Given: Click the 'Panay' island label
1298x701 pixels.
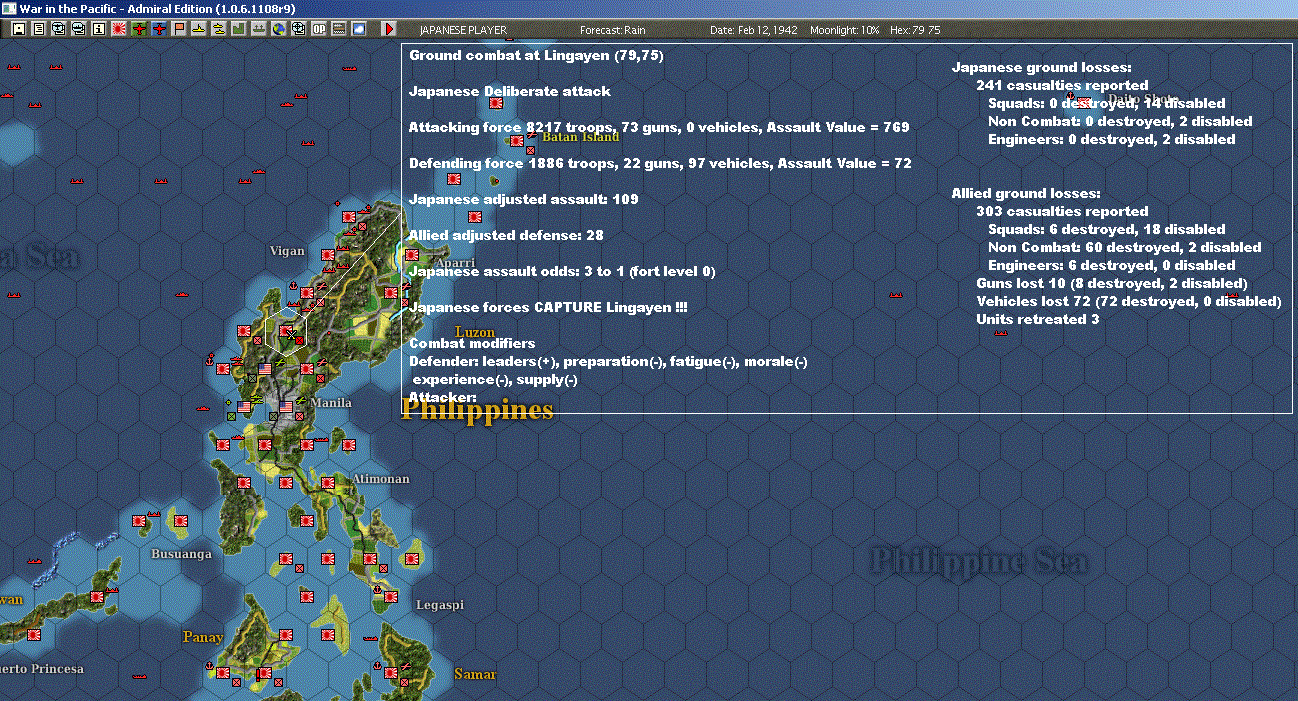Looking at the screenshot, I should [x=203, y=637].
